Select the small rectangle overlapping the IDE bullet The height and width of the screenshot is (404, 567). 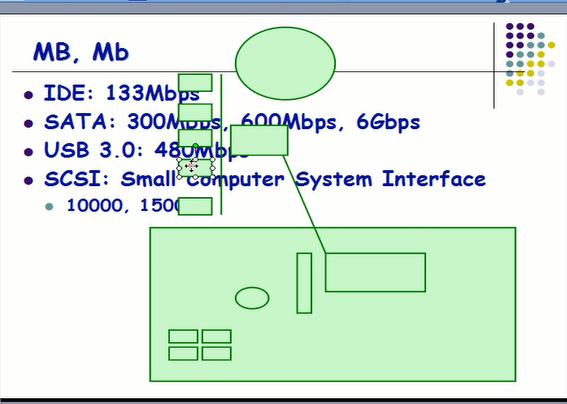click(x=195, y=82)
